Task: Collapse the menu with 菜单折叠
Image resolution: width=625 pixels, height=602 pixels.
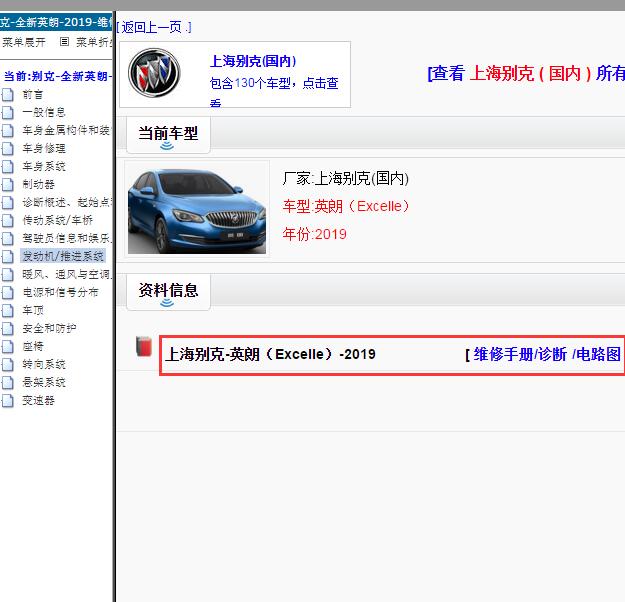Action: point(94,42)
